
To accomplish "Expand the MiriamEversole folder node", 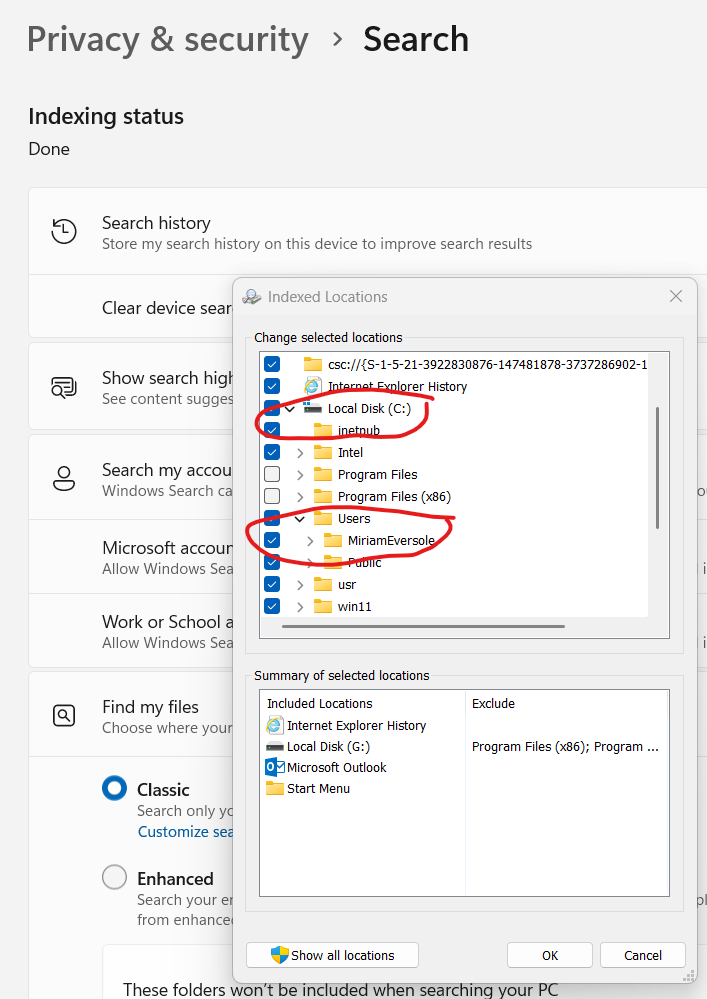I will point(310,540).
